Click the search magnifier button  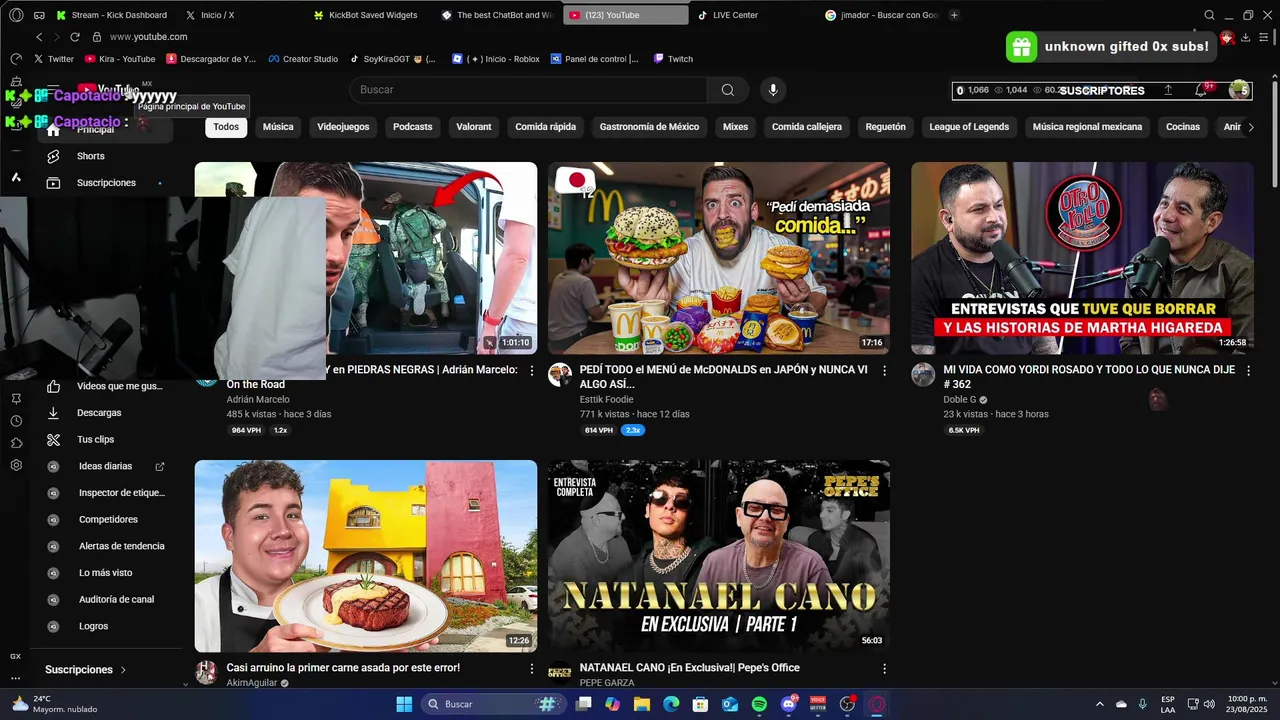728,90
